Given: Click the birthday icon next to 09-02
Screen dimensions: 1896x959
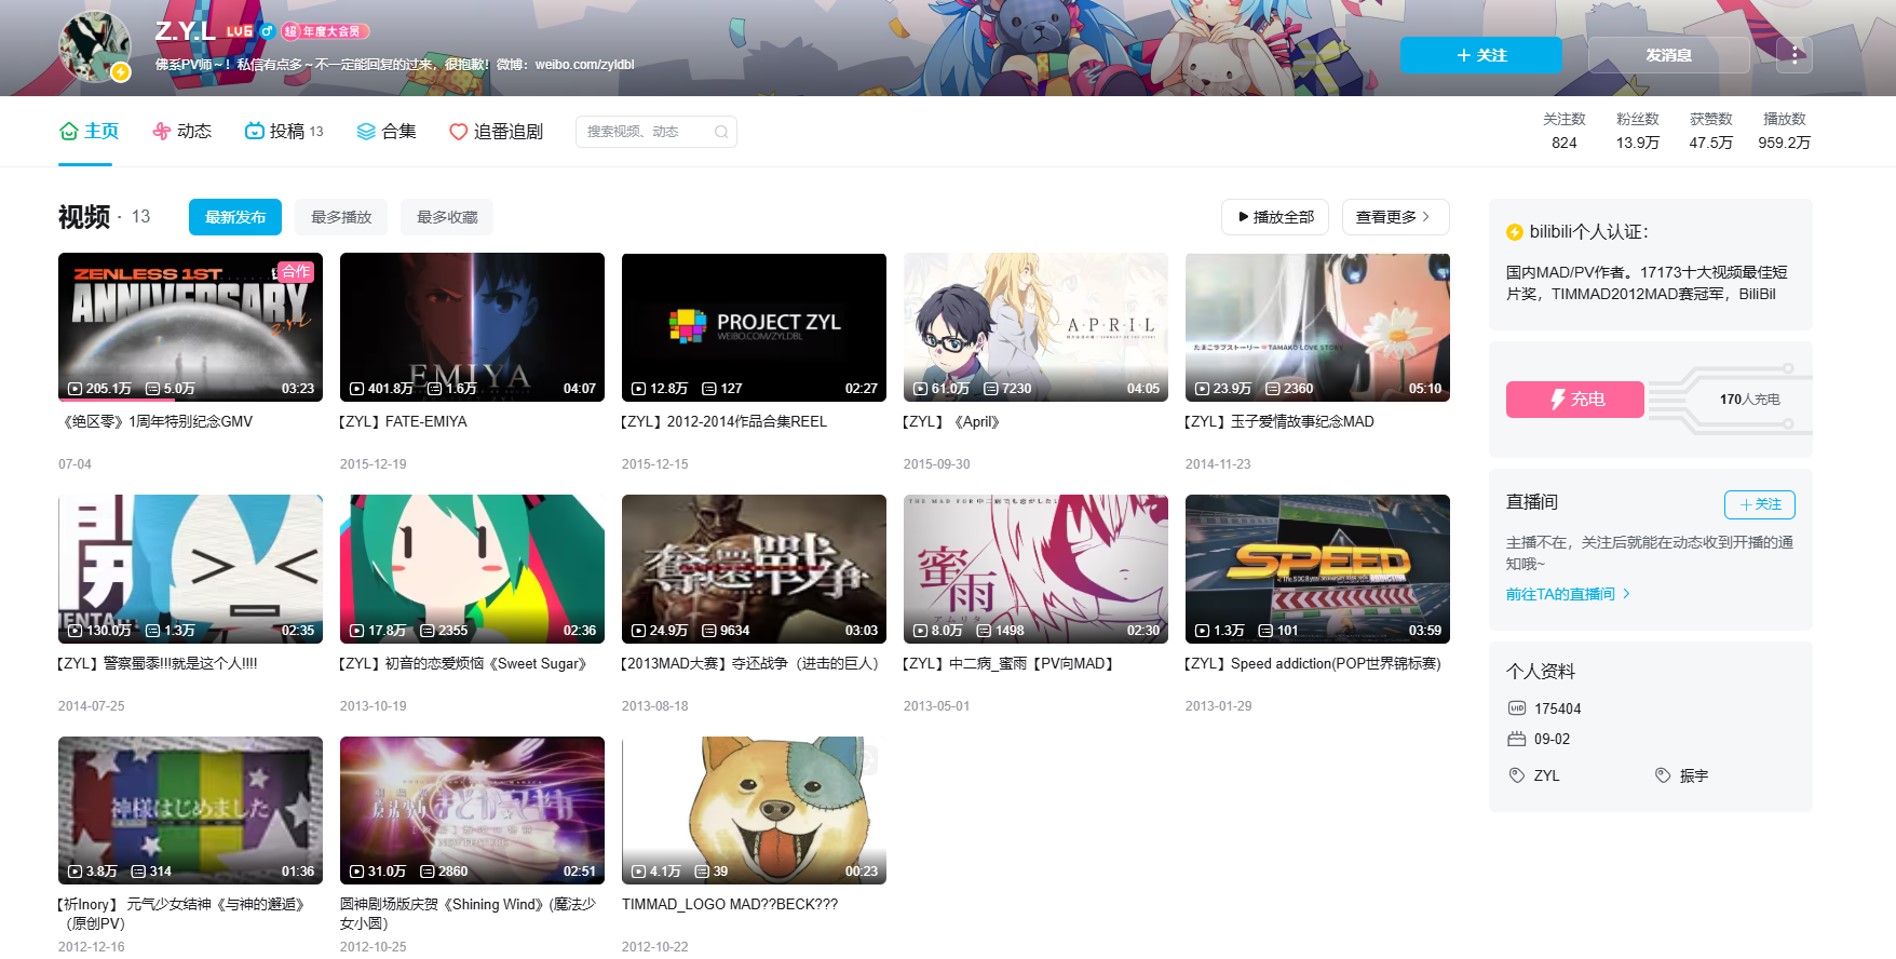Looking at the screenshot, I should coord(1517,739).
